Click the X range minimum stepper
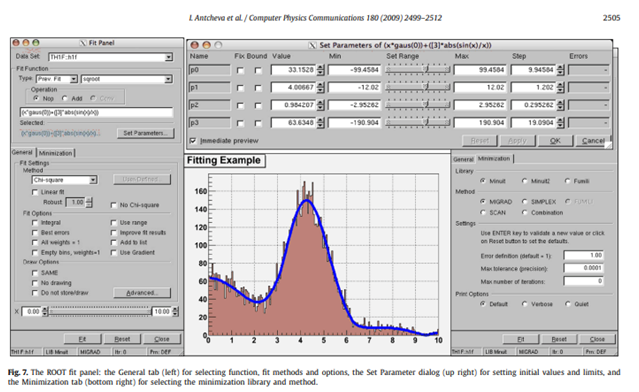This screenshot has height=392, width=639. (x=45, y=312)
